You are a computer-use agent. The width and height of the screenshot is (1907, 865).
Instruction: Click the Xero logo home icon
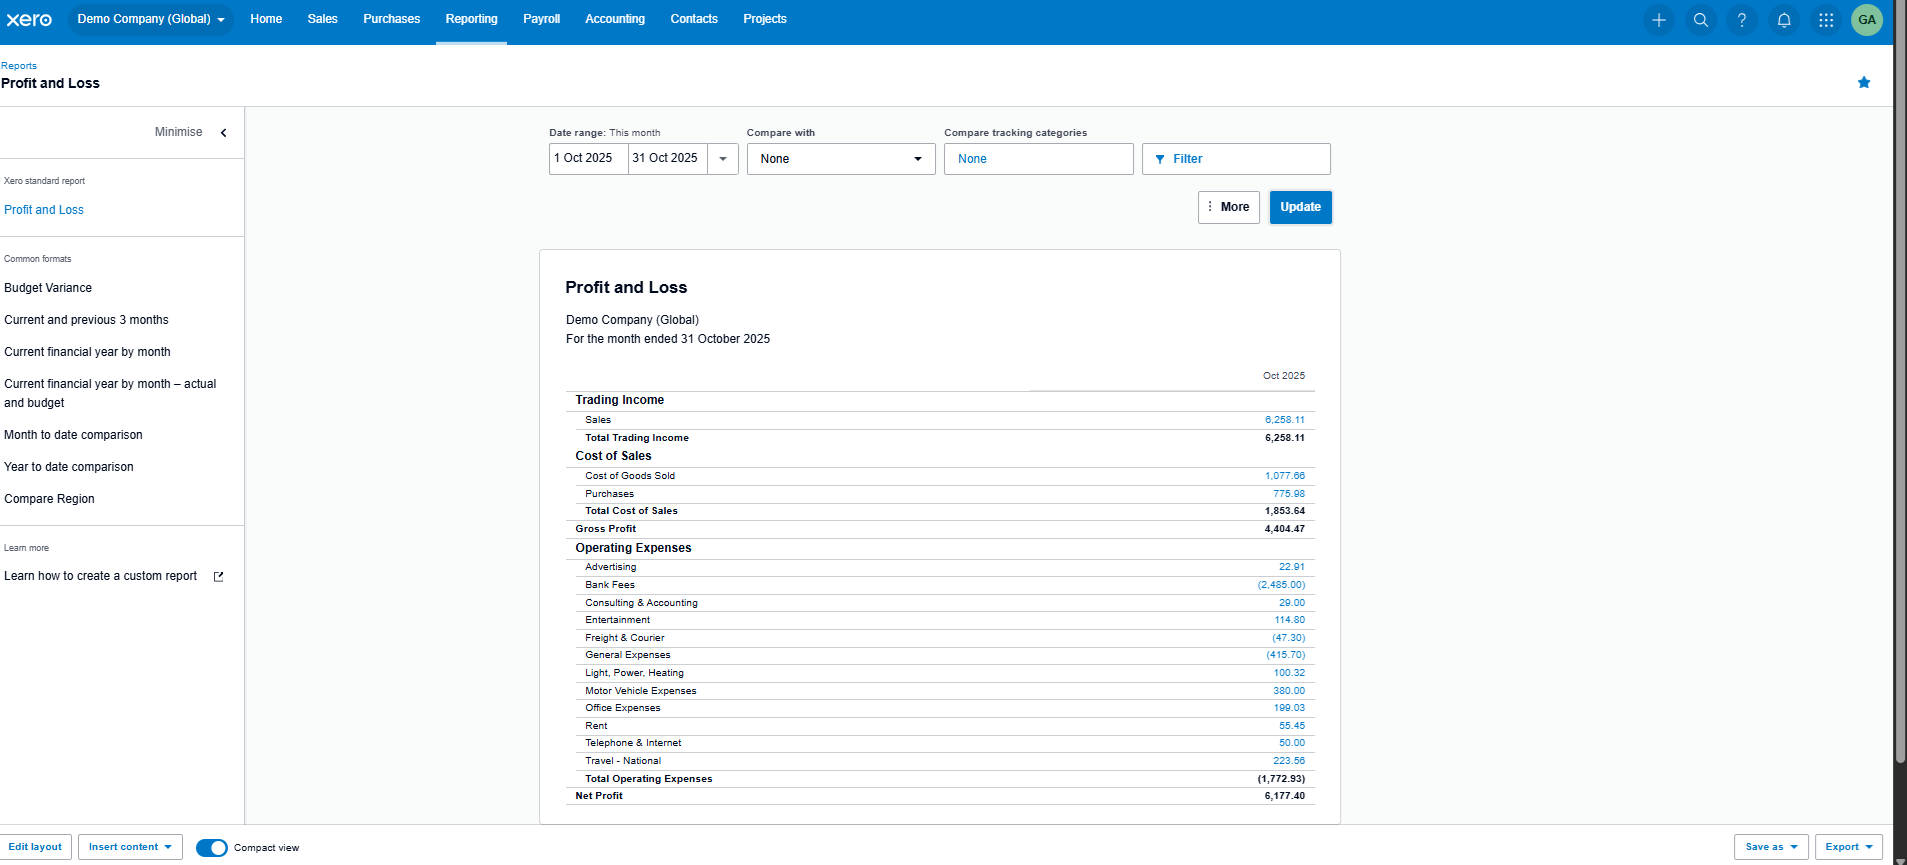click(x=29, y=20)
